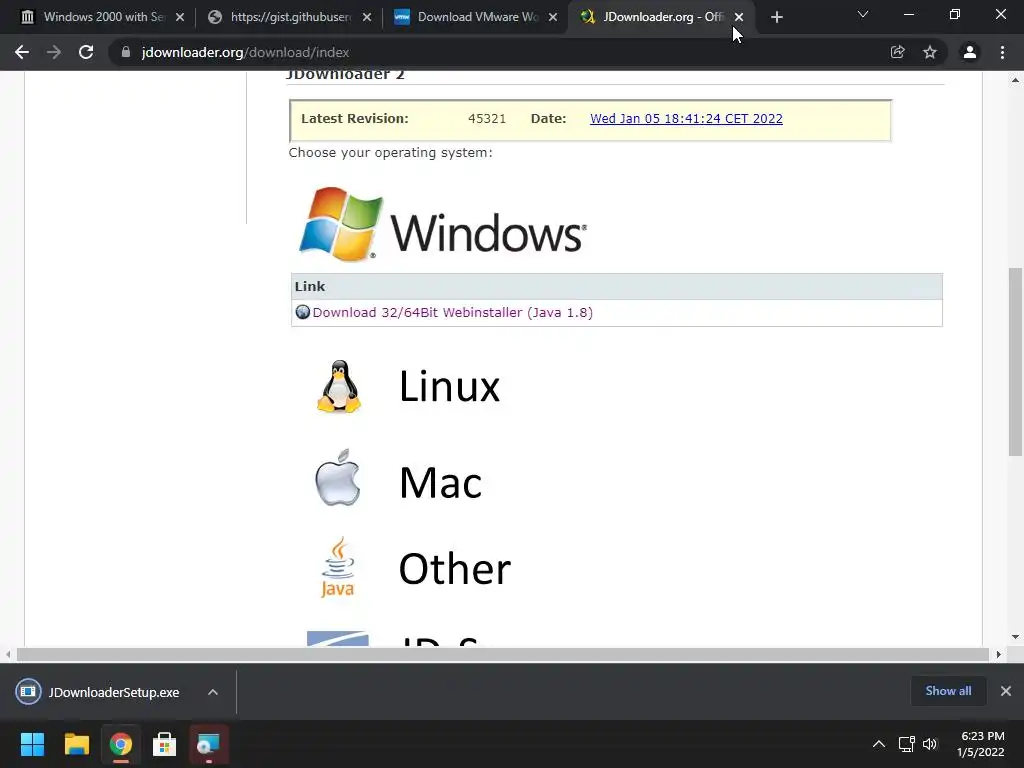Close the JDownloader.org tab
Viewport: 1024px width, 768px height.
pyautogui.click(x=739, y=17)
